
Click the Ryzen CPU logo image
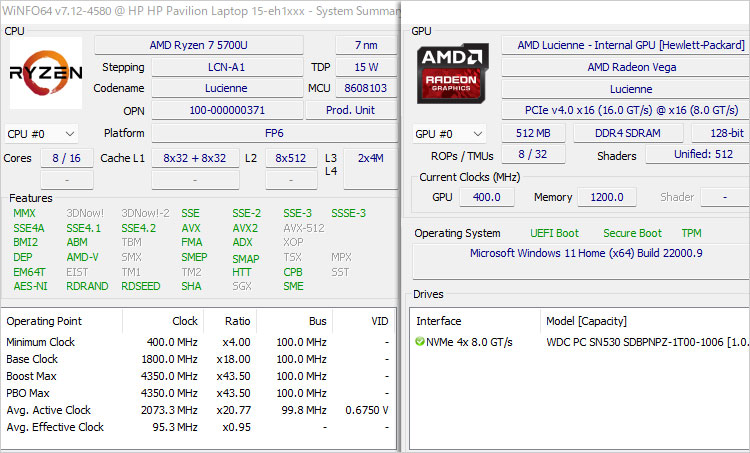(46, 73)
